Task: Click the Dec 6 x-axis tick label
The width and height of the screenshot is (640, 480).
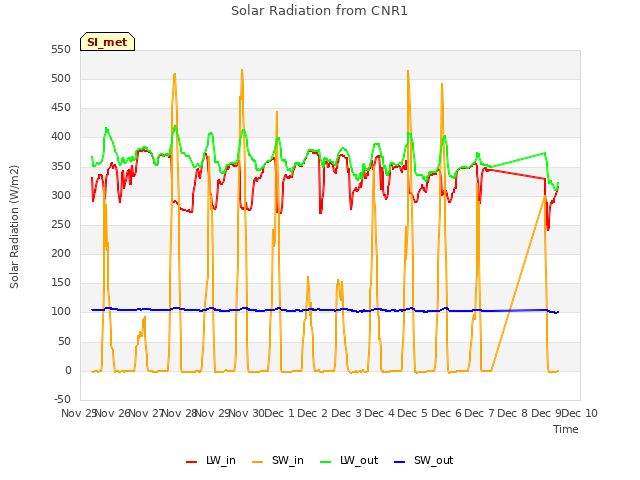Action: [446, 413]
